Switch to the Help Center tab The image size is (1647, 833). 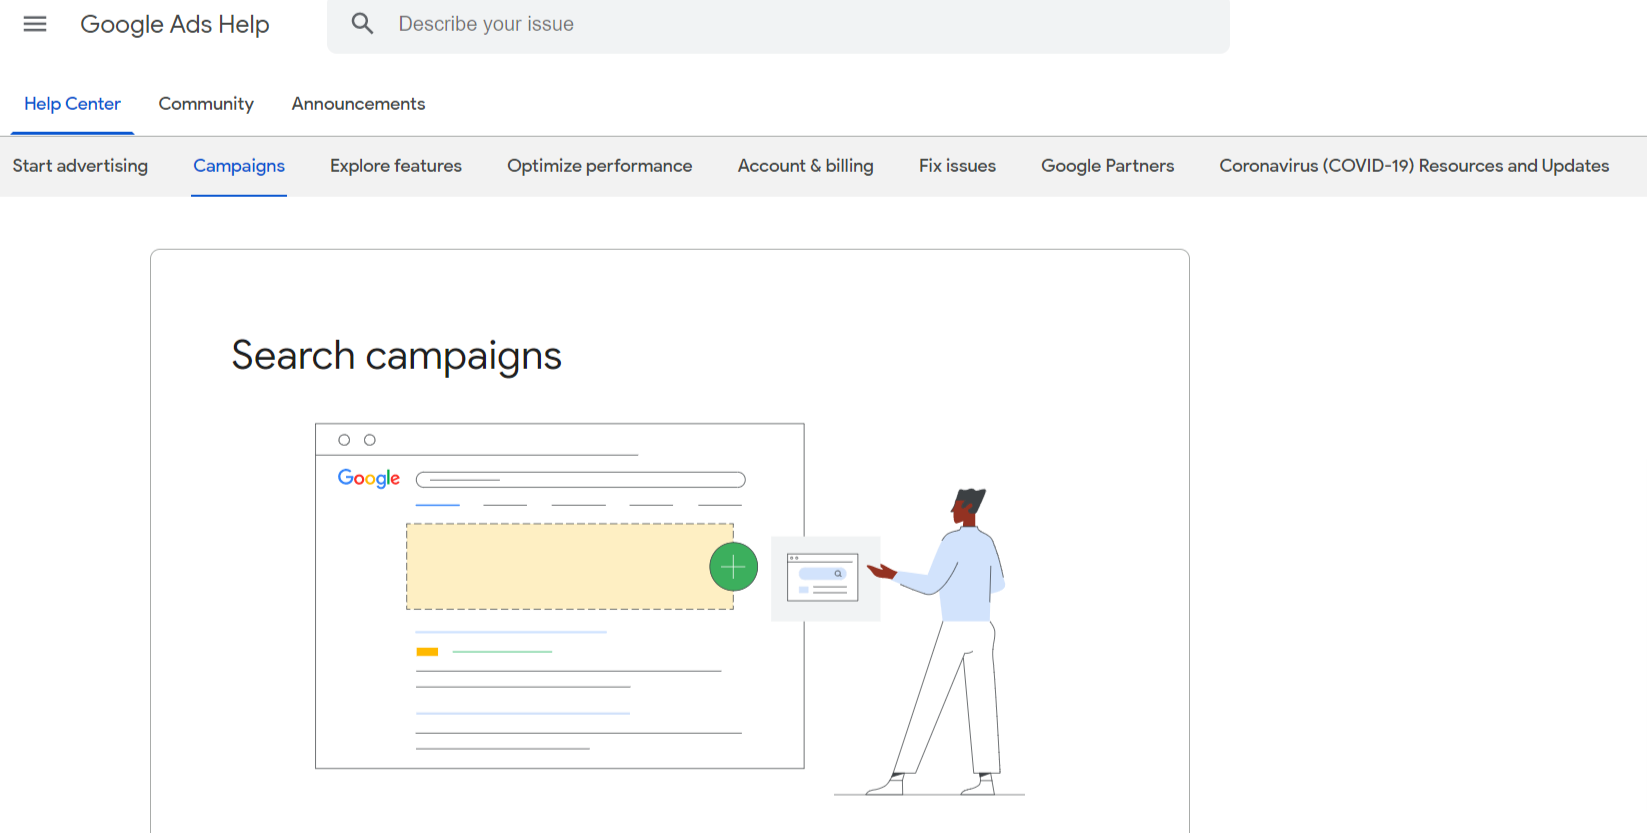72,104
